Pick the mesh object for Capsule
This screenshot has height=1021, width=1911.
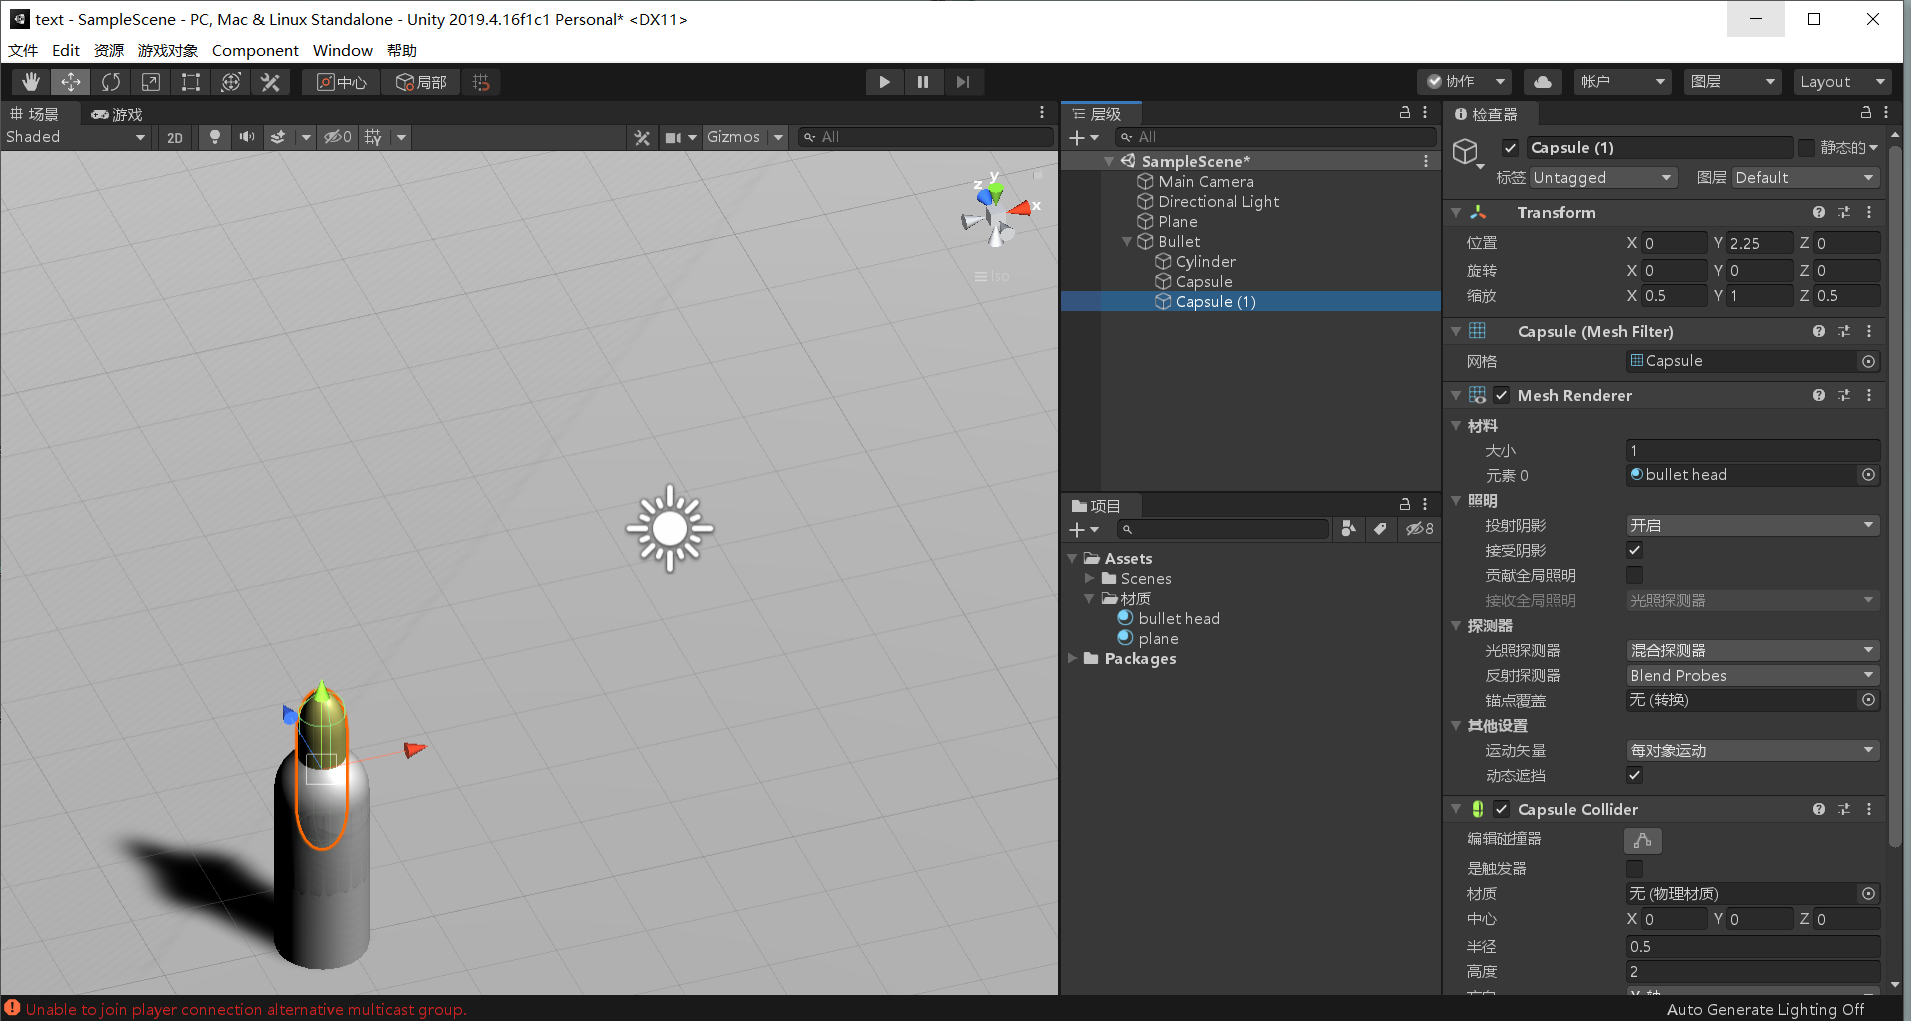(x=1868, y=361)
